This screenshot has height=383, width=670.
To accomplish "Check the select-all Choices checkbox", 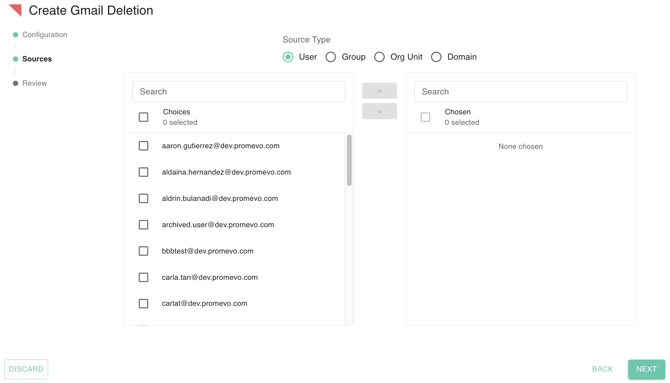I will [x=144, y=117].
